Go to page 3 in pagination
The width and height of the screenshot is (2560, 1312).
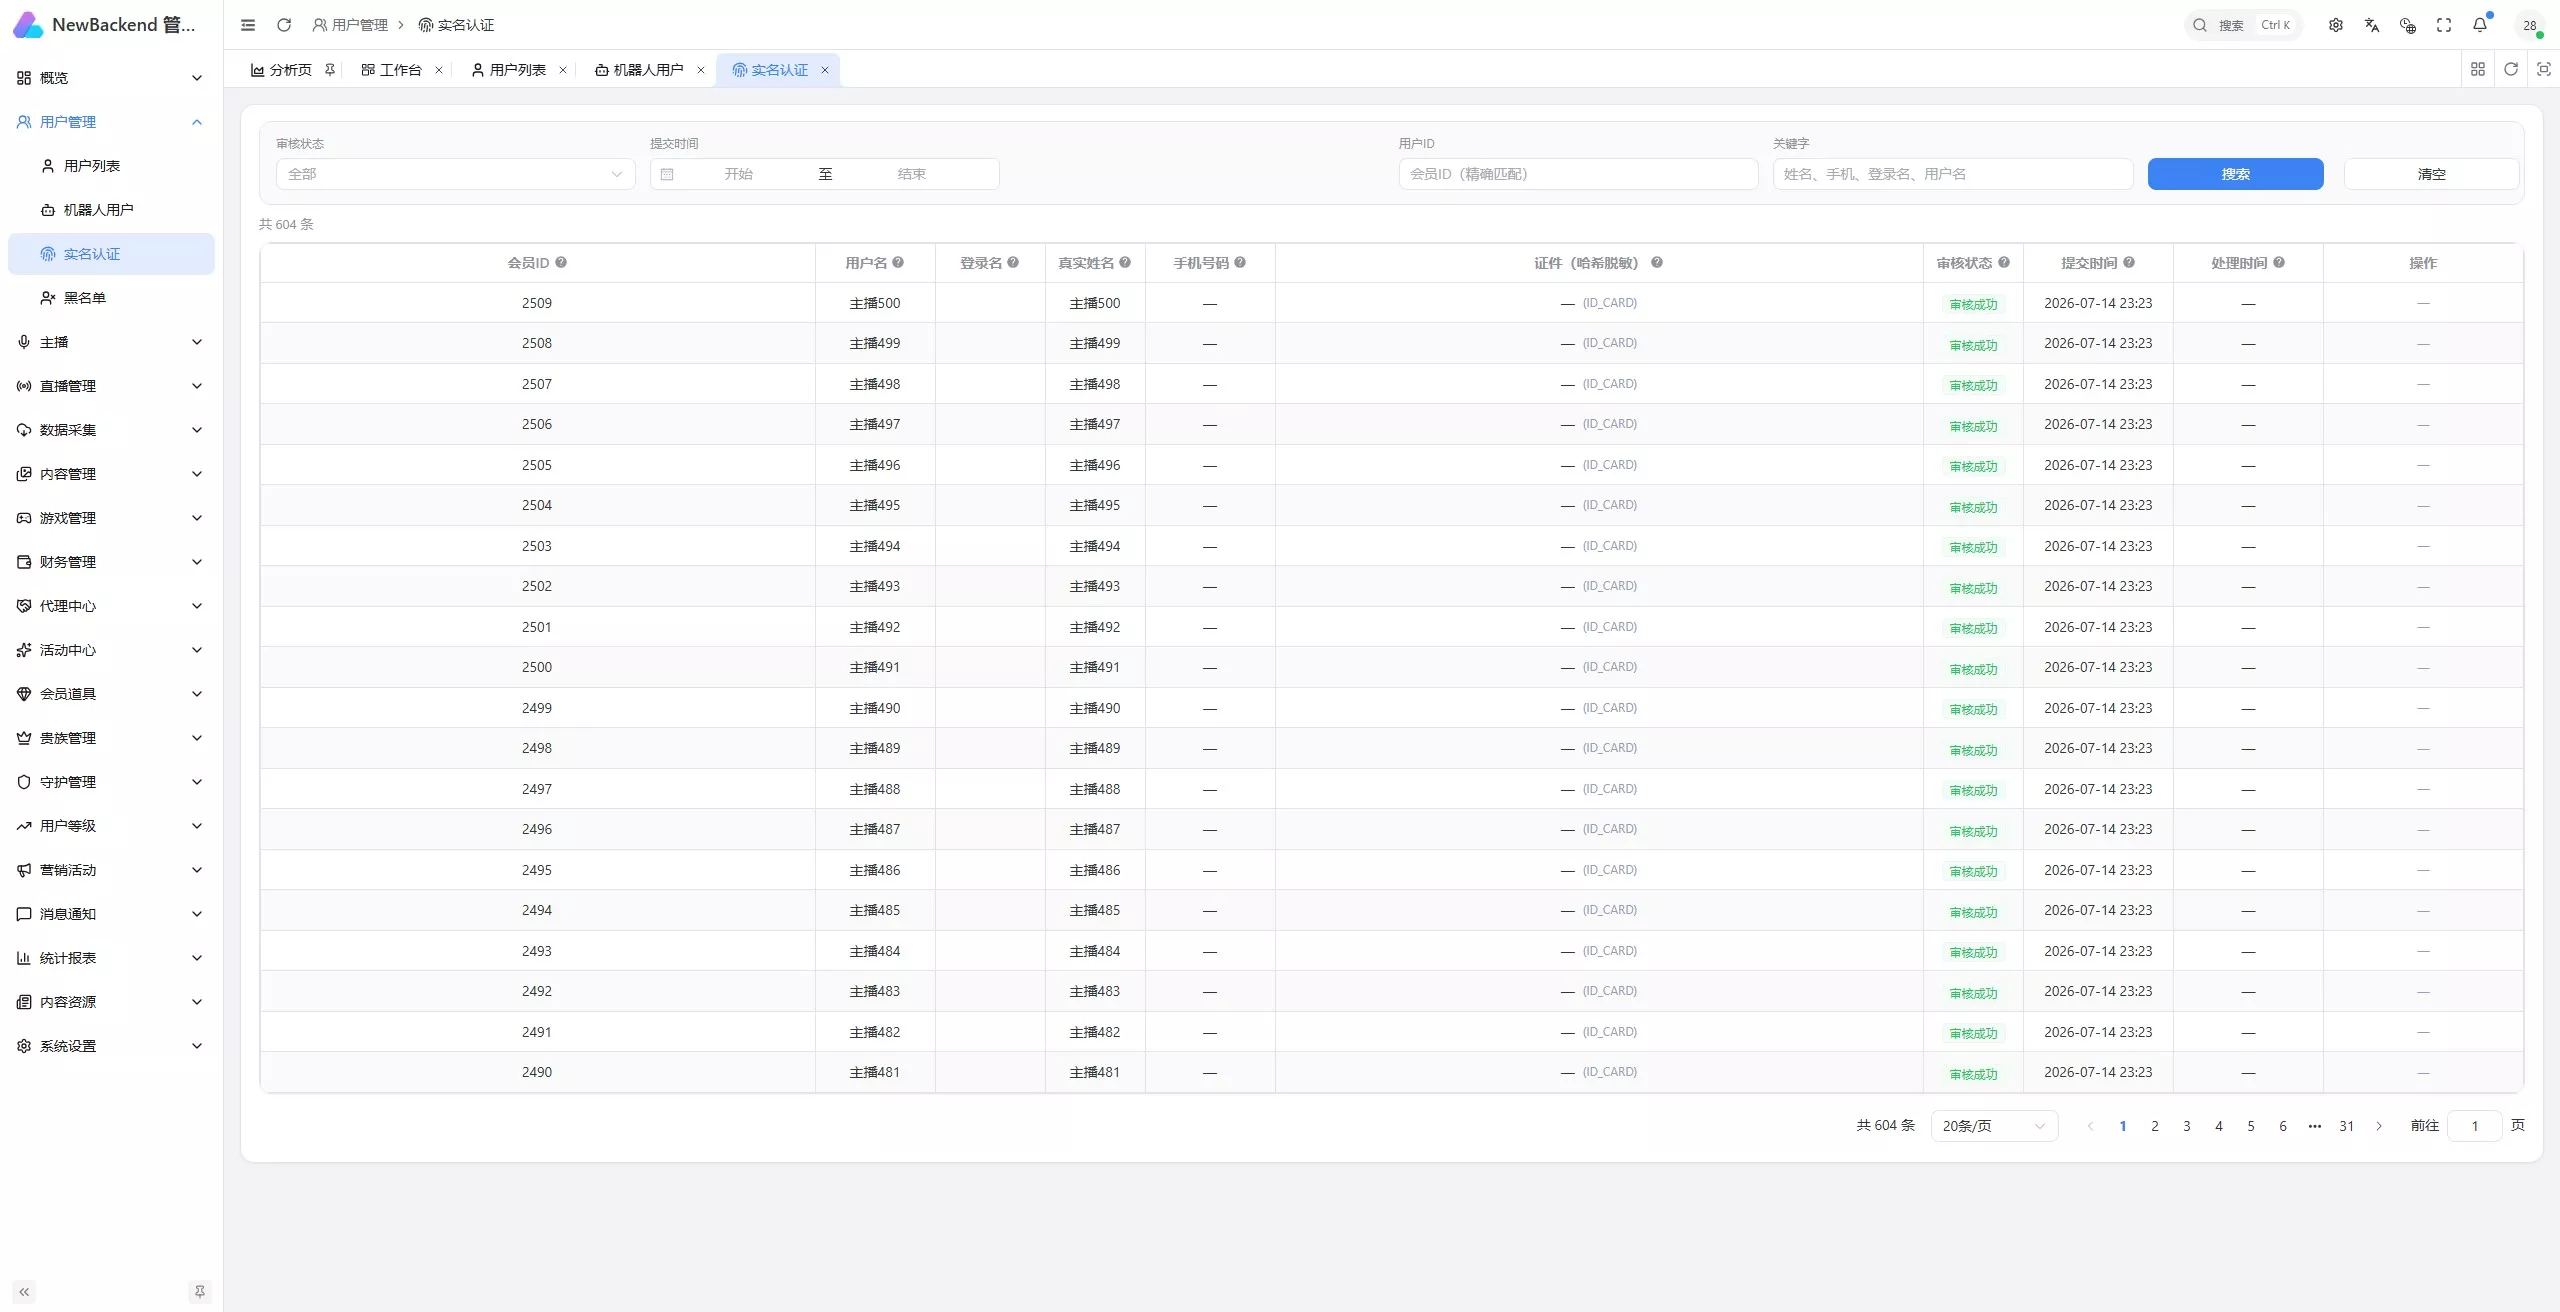[x=2187, y=1126]
